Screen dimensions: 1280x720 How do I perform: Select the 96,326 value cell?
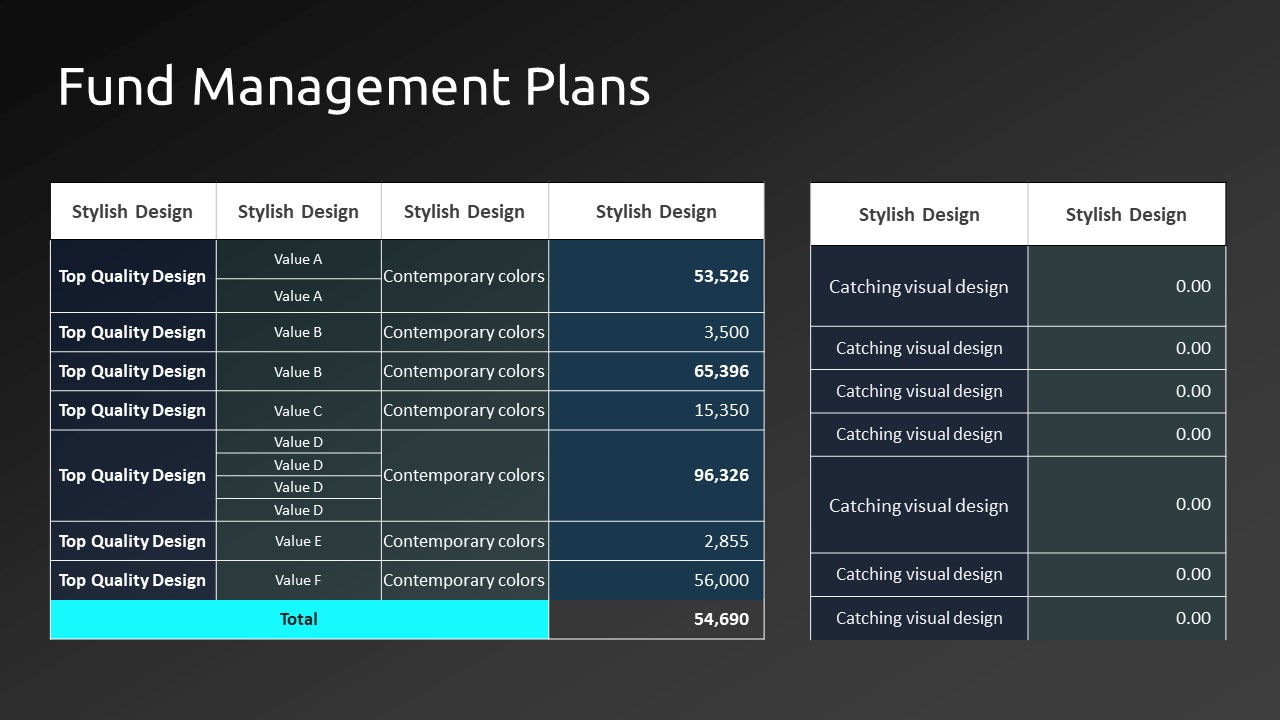[656, 475]
